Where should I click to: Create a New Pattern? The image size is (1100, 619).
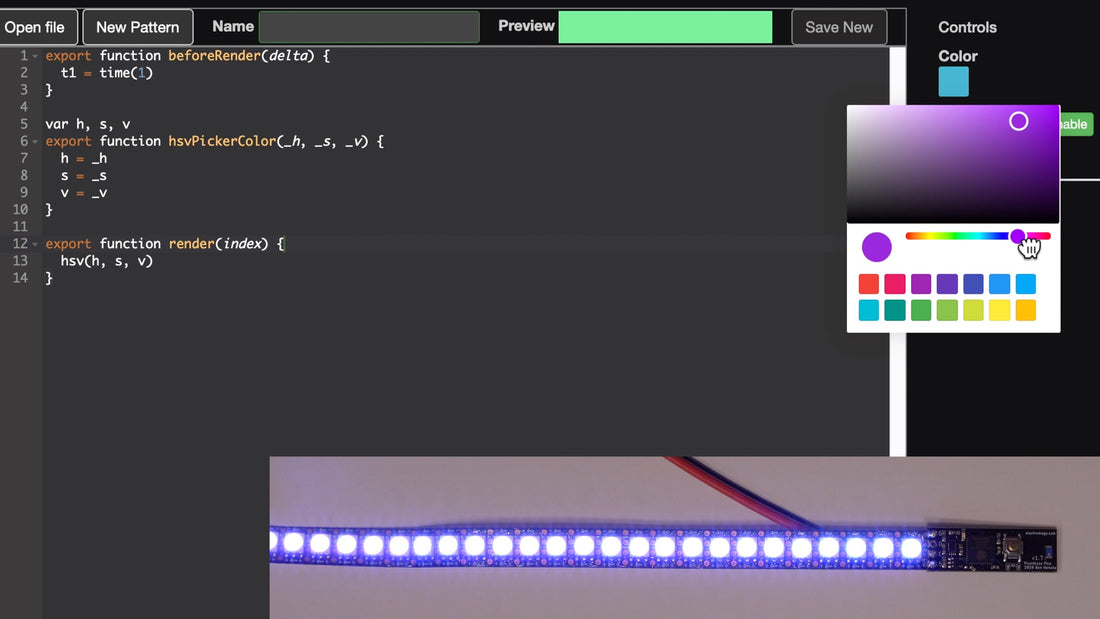click(137, 27)
